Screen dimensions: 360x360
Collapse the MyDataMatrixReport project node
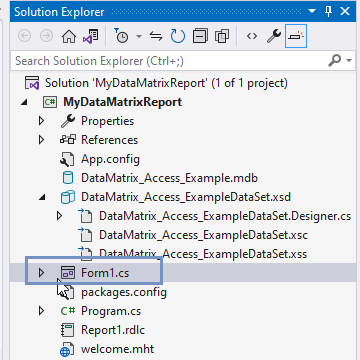[x=24, y=102]
